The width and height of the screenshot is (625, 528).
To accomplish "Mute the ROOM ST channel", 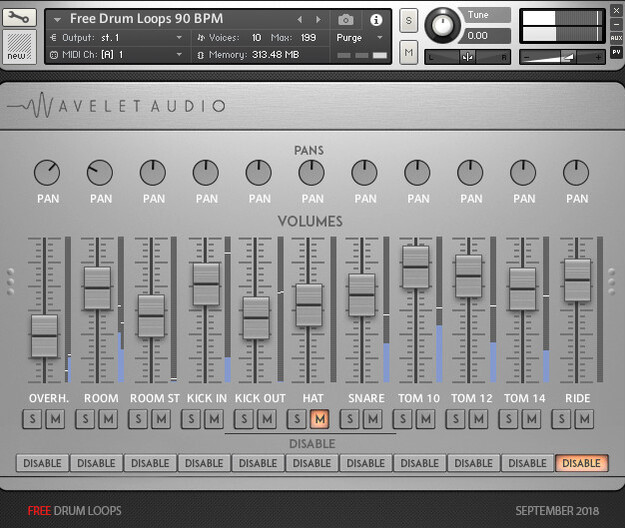I will (x=161, y=419).
